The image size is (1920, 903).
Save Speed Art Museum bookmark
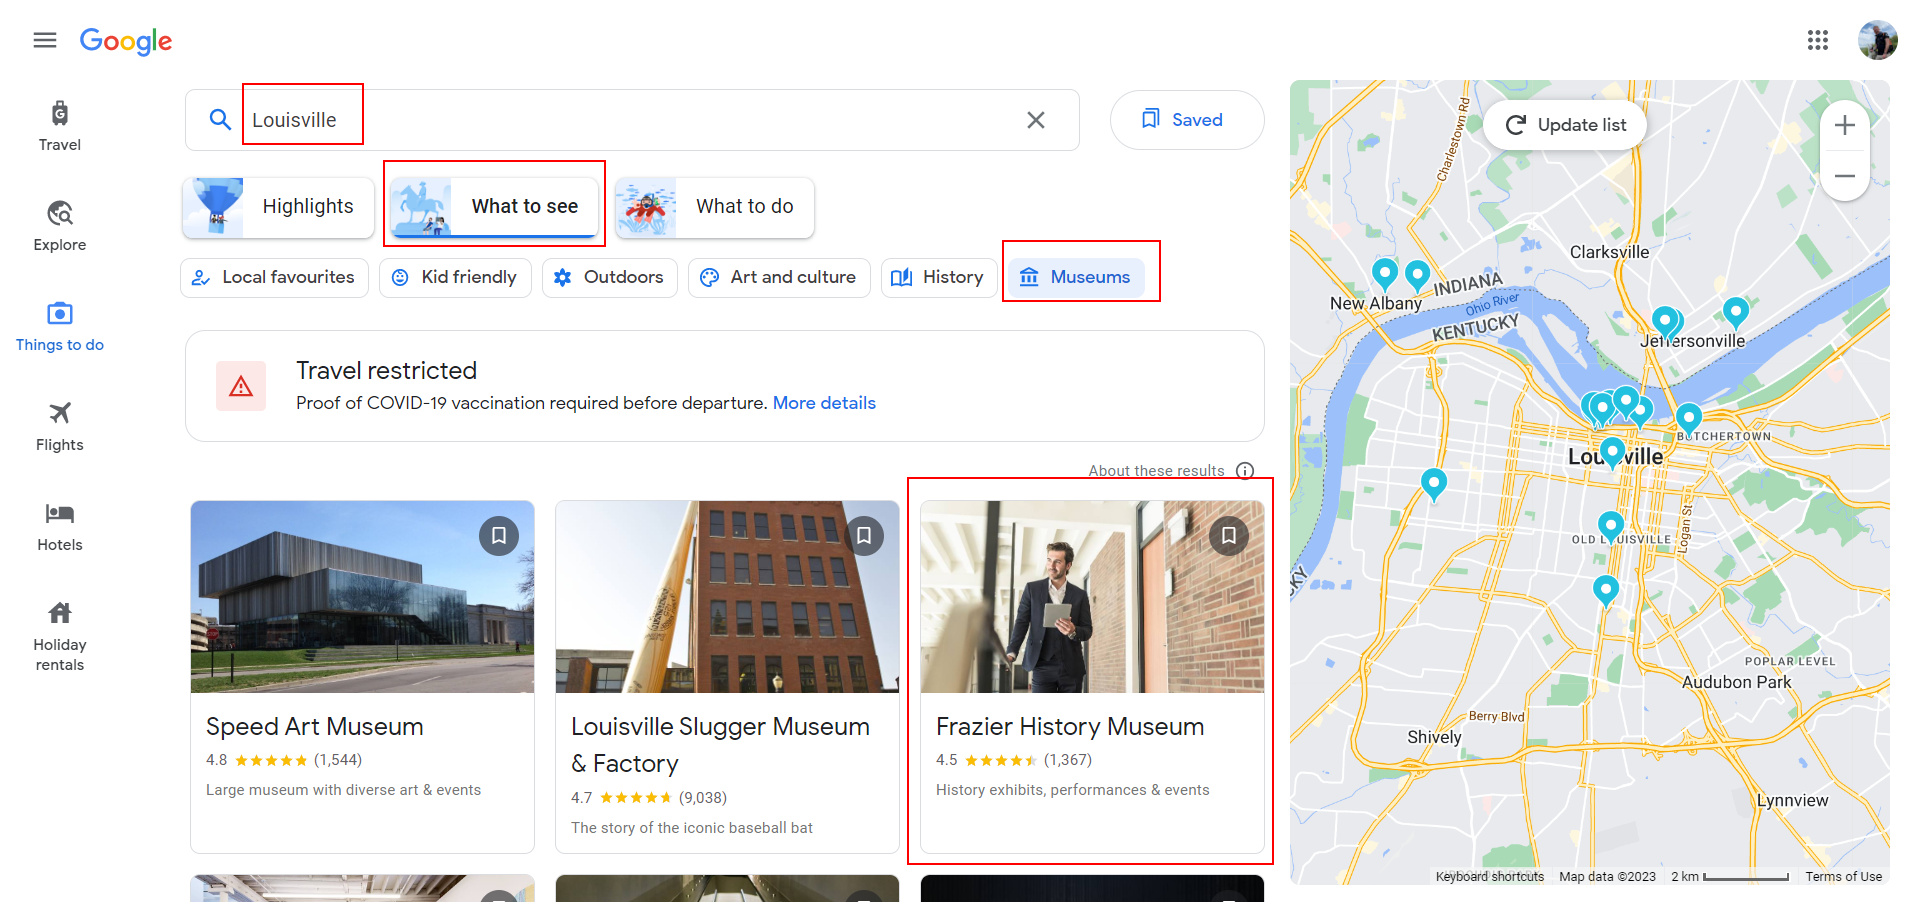click(499, 536)
